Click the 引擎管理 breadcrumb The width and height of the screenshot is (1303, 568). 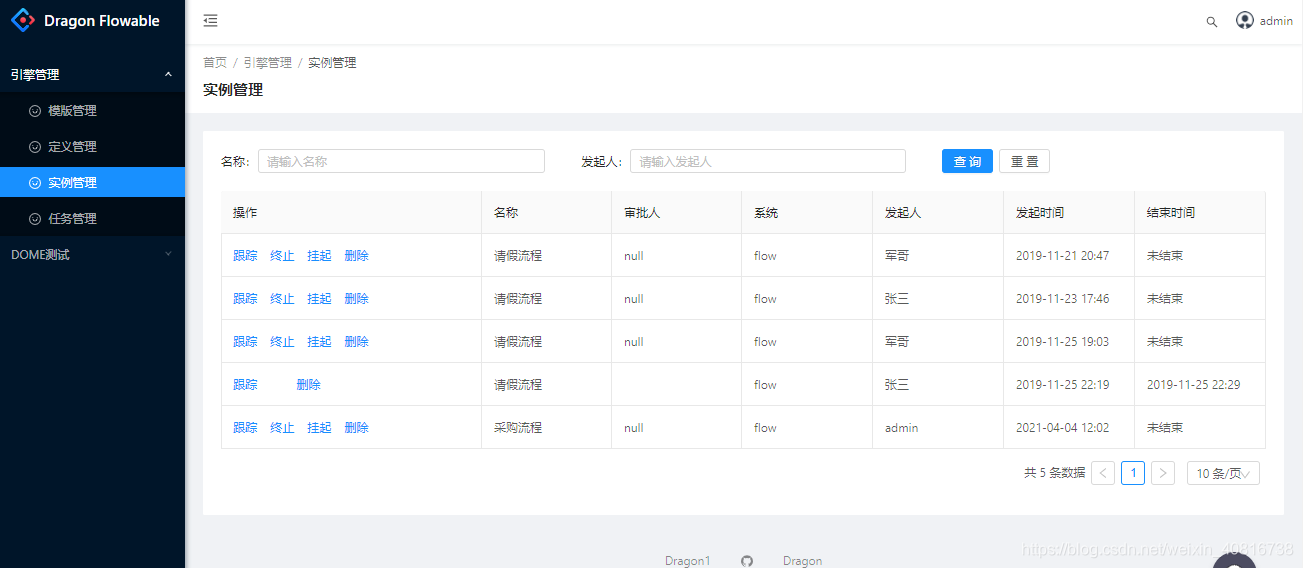(x=268, y=62)
